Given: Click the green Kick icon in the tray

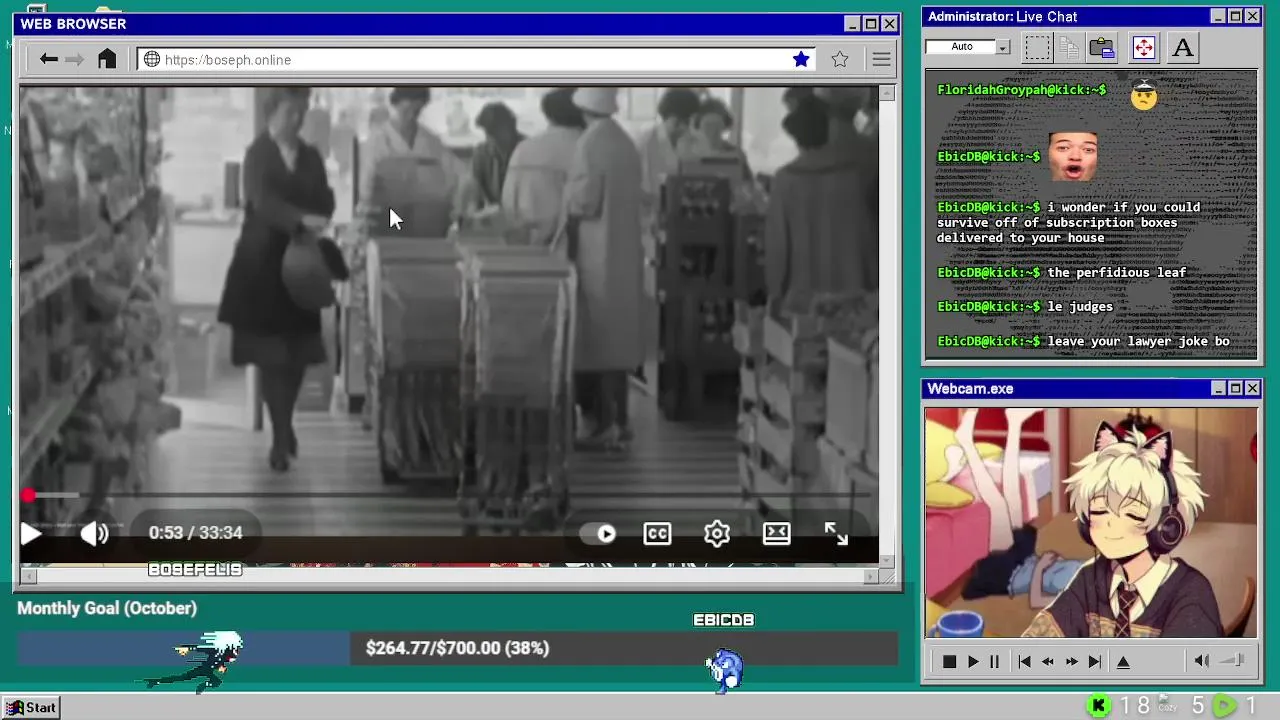Looking at the screenshot, I should point(1098,706).
